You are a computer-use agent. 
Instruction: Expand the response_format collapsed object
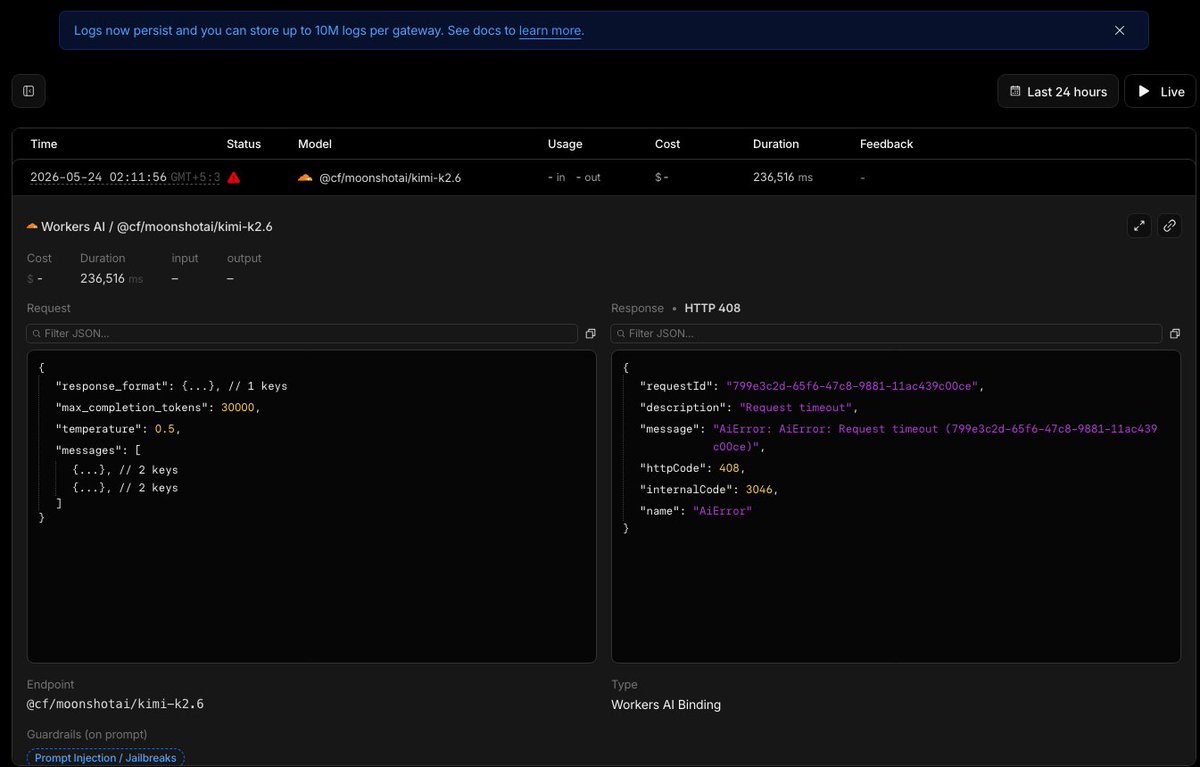click(199, 386)
